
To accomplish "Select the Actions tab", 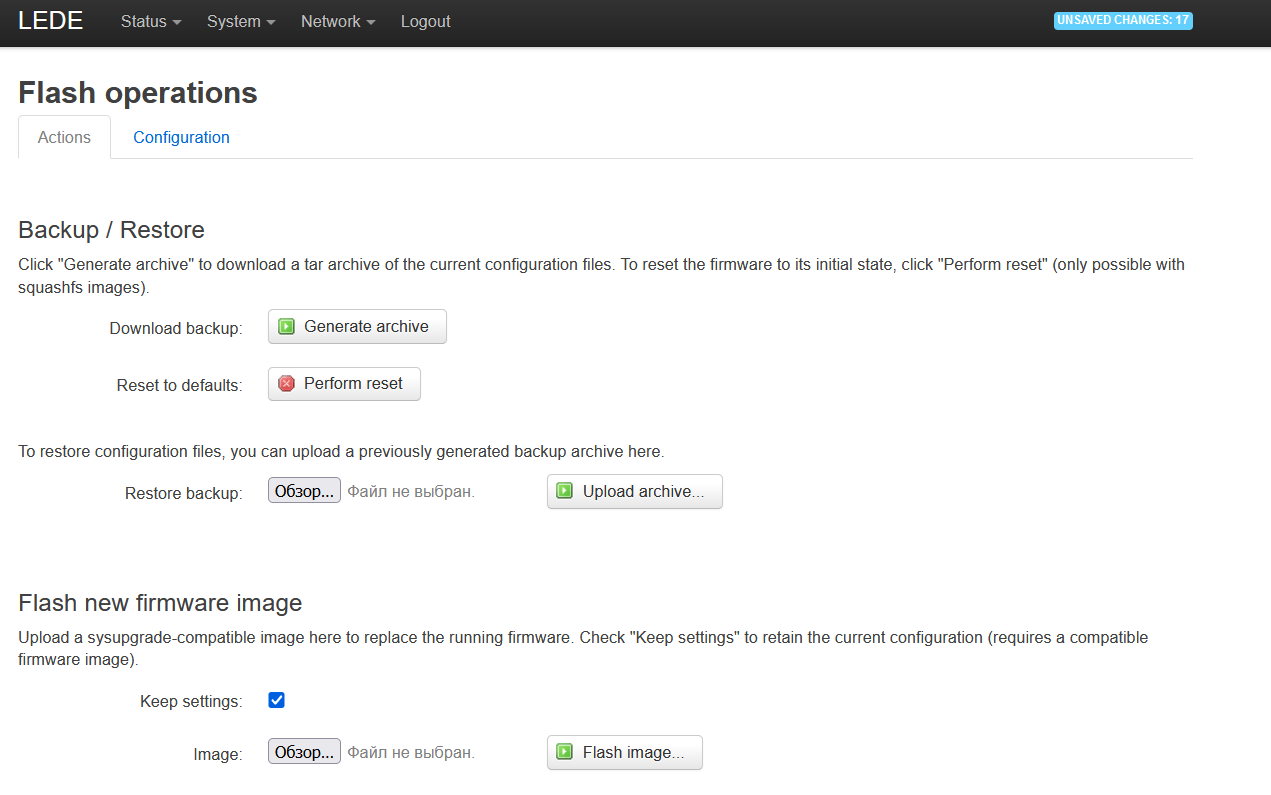I will point(64,138).
